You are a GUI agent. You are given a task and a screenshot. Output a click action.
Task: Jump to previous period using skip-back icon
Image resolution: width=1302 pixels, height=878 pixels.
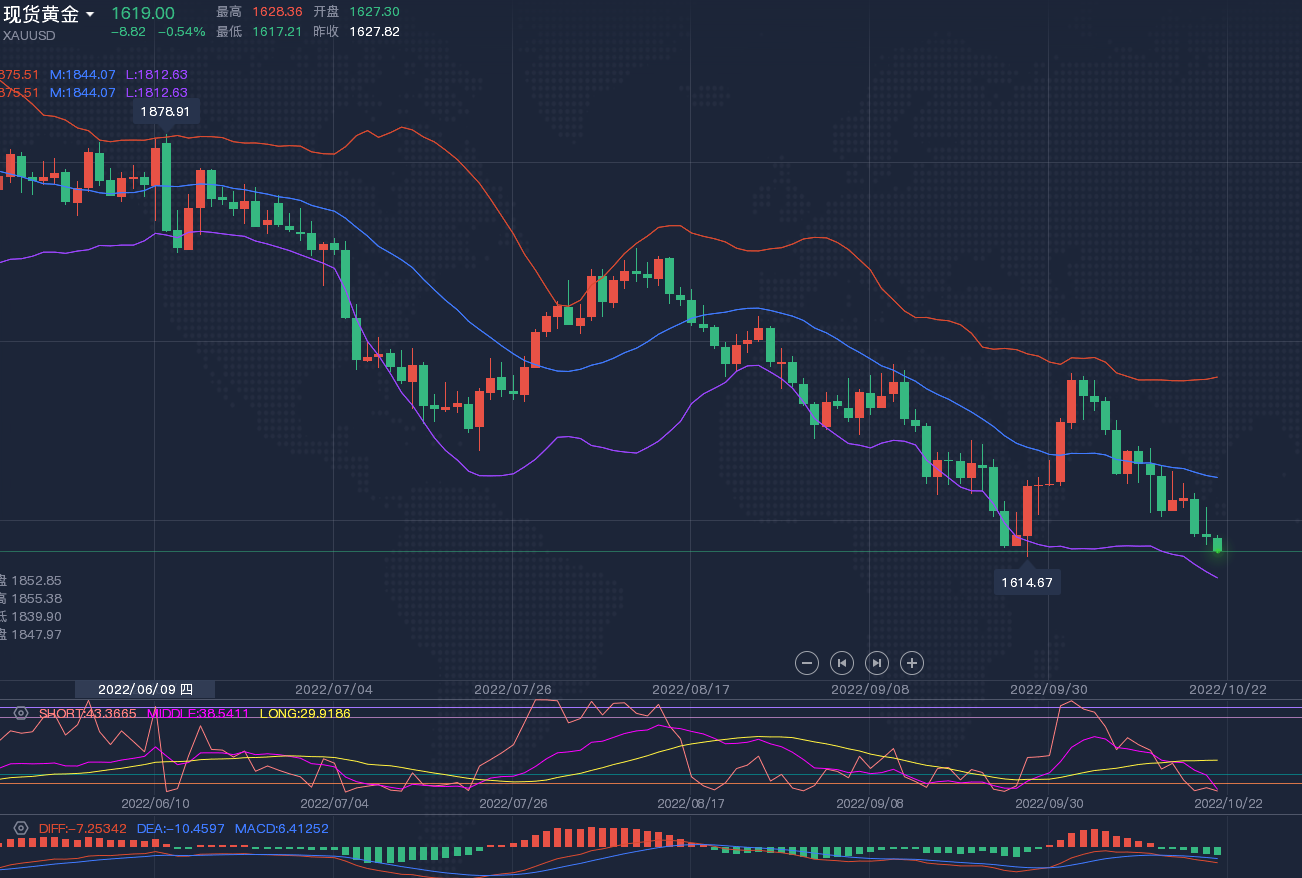[842, 662]
